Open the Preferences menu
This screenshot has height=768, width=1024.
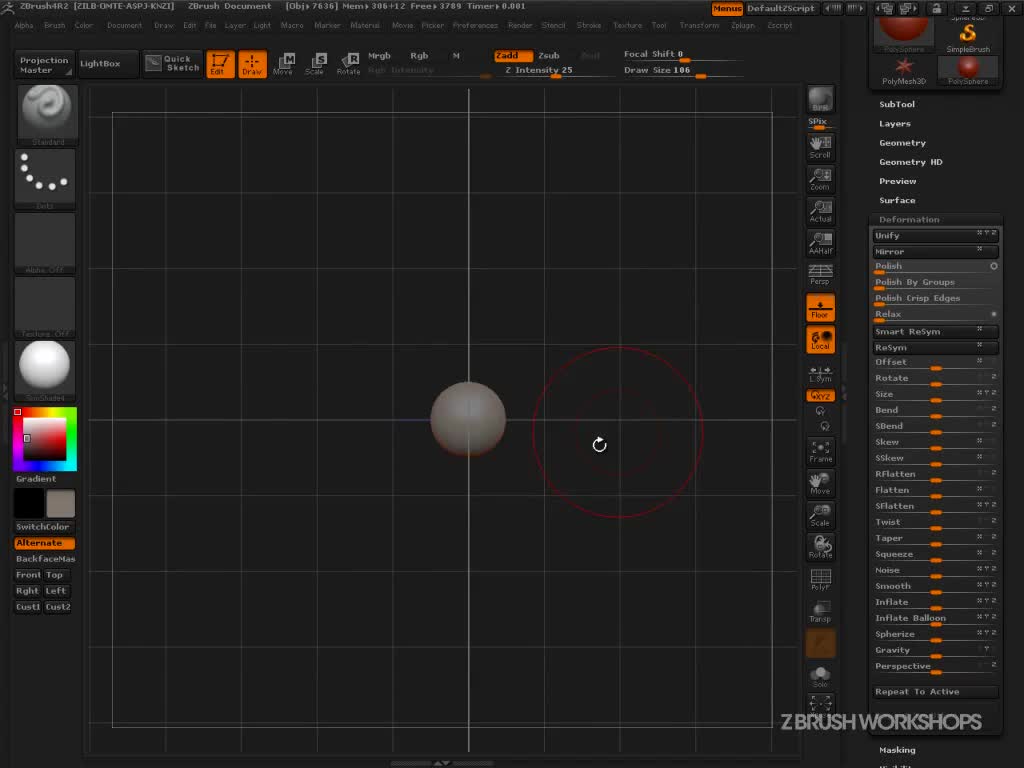[475, 25]
